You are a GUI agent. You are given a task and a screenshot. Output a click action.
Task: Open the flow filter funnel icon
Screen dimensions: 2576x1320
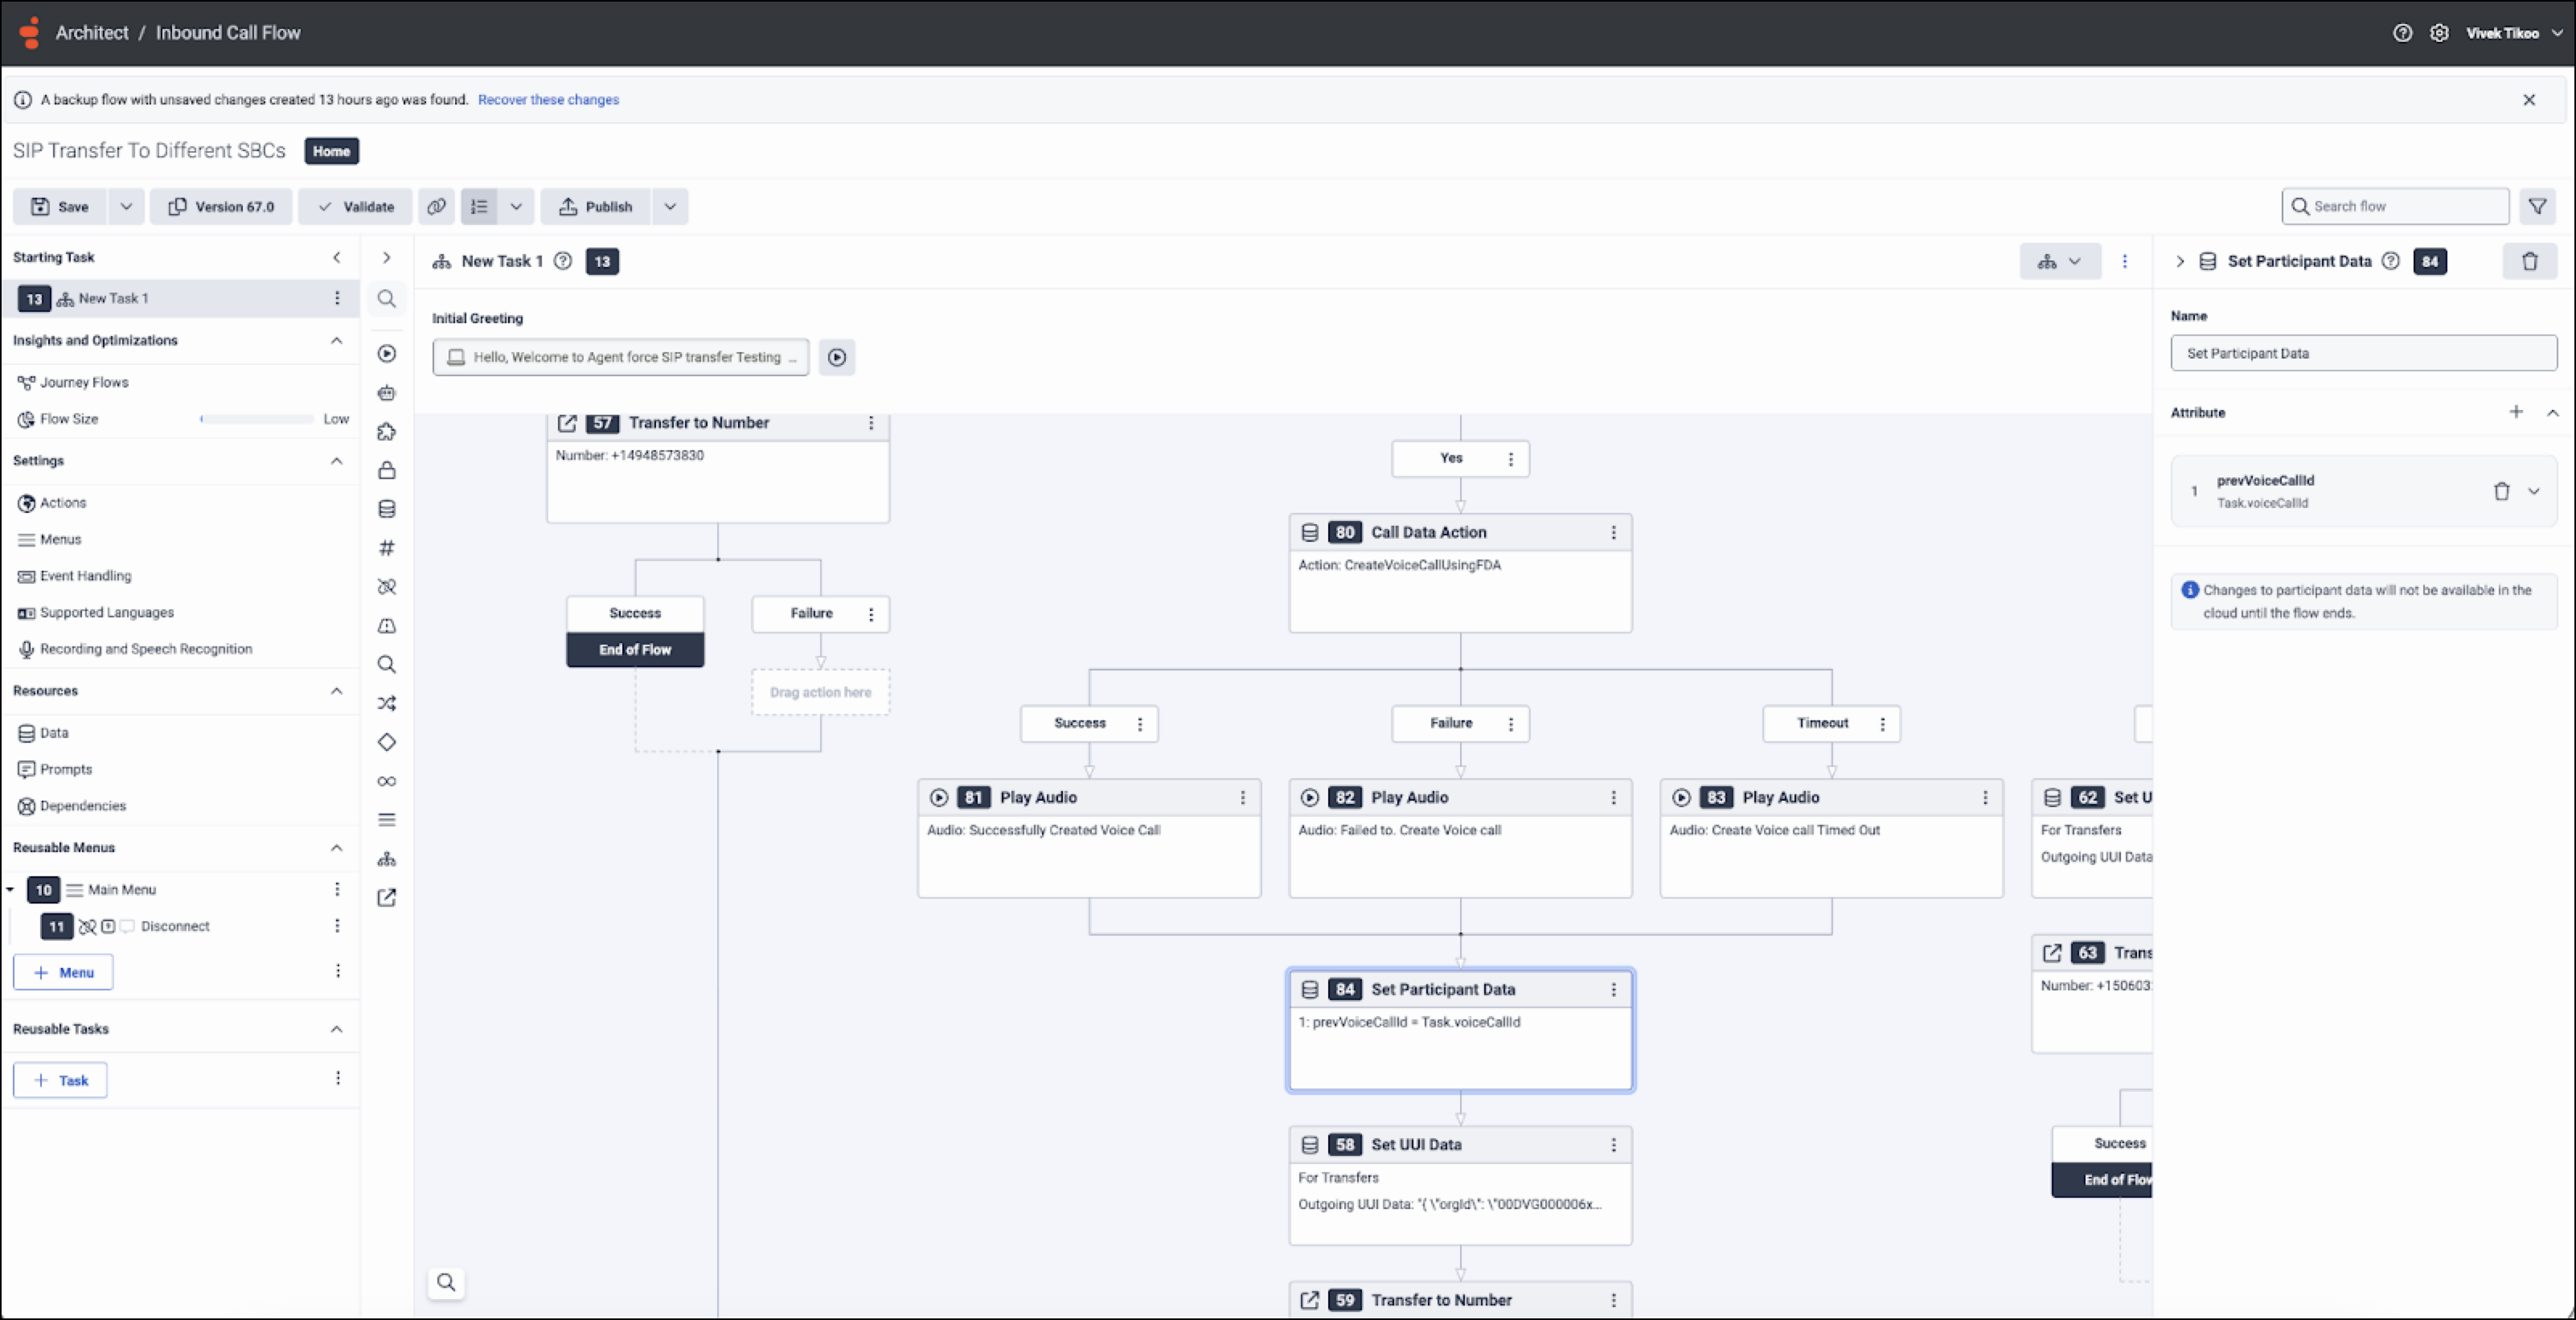[2537, 207]
